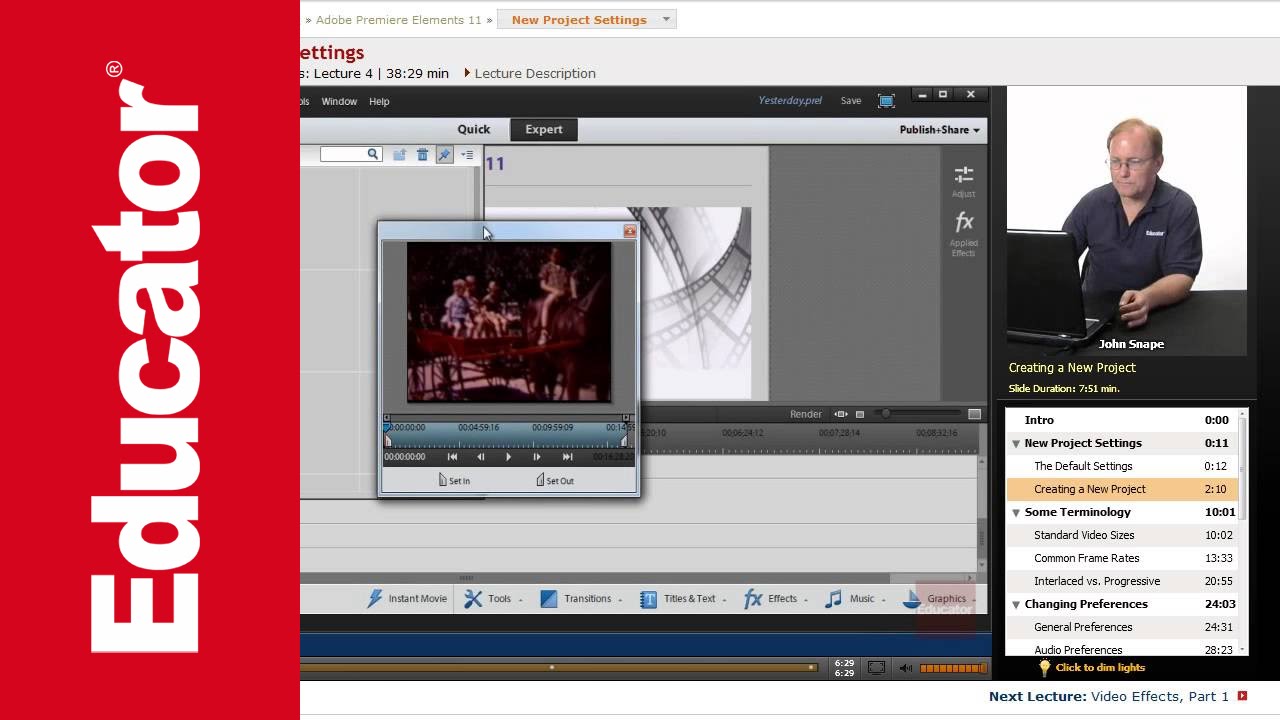This screenshot has height=720, width=1280.
Task: Open the Help menu
Action: (379, 101)
